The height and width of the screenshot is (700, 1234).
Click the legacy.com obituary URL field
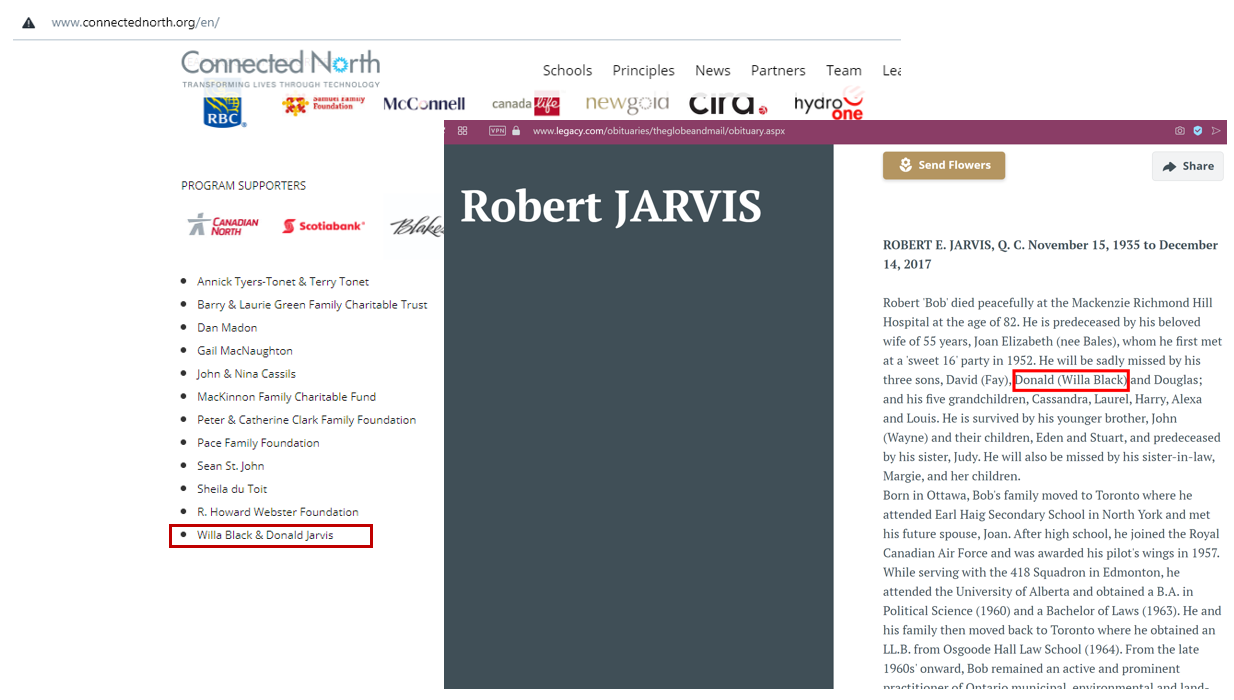tap(659, 131)
